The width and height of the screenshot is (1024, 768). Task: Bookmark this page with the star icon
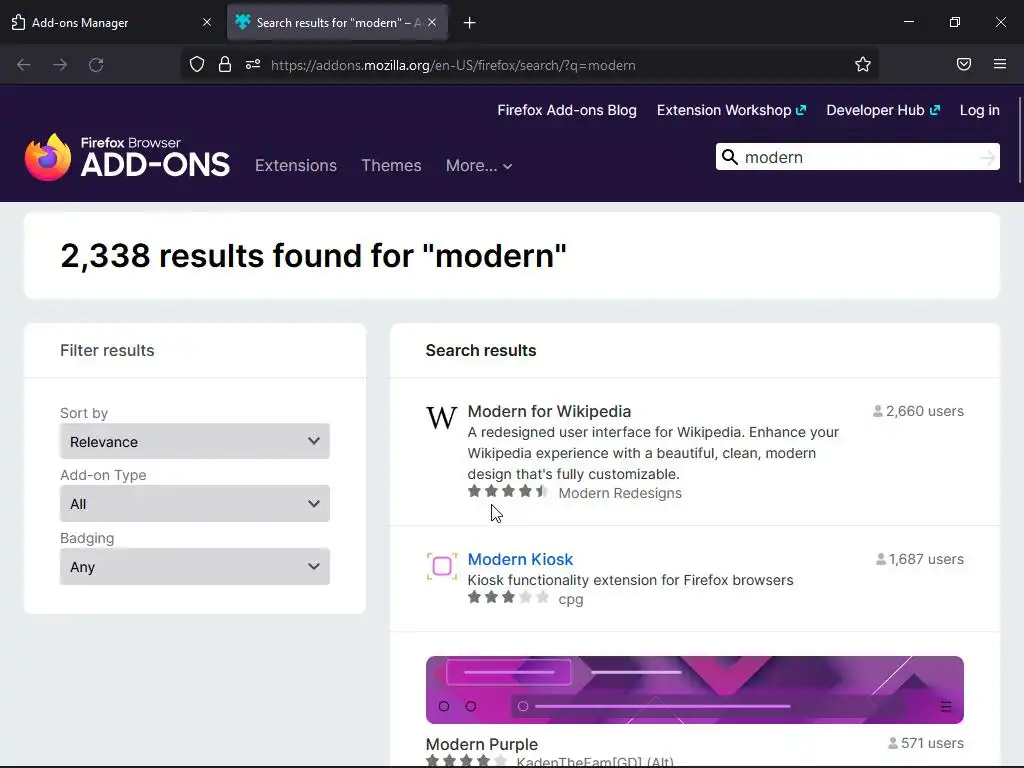863,65
